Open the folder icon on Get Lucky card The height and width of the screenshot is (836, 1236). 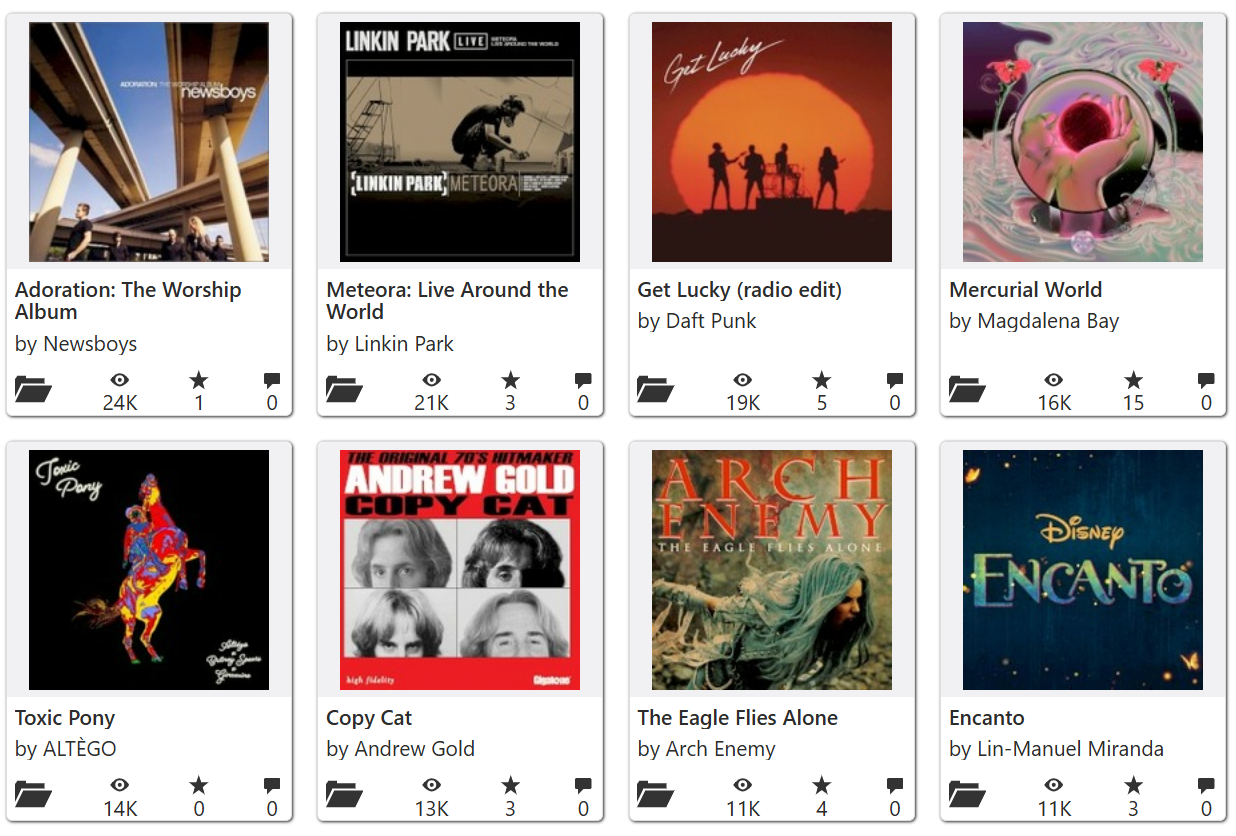pyautogui.click(x=656, y=389)
